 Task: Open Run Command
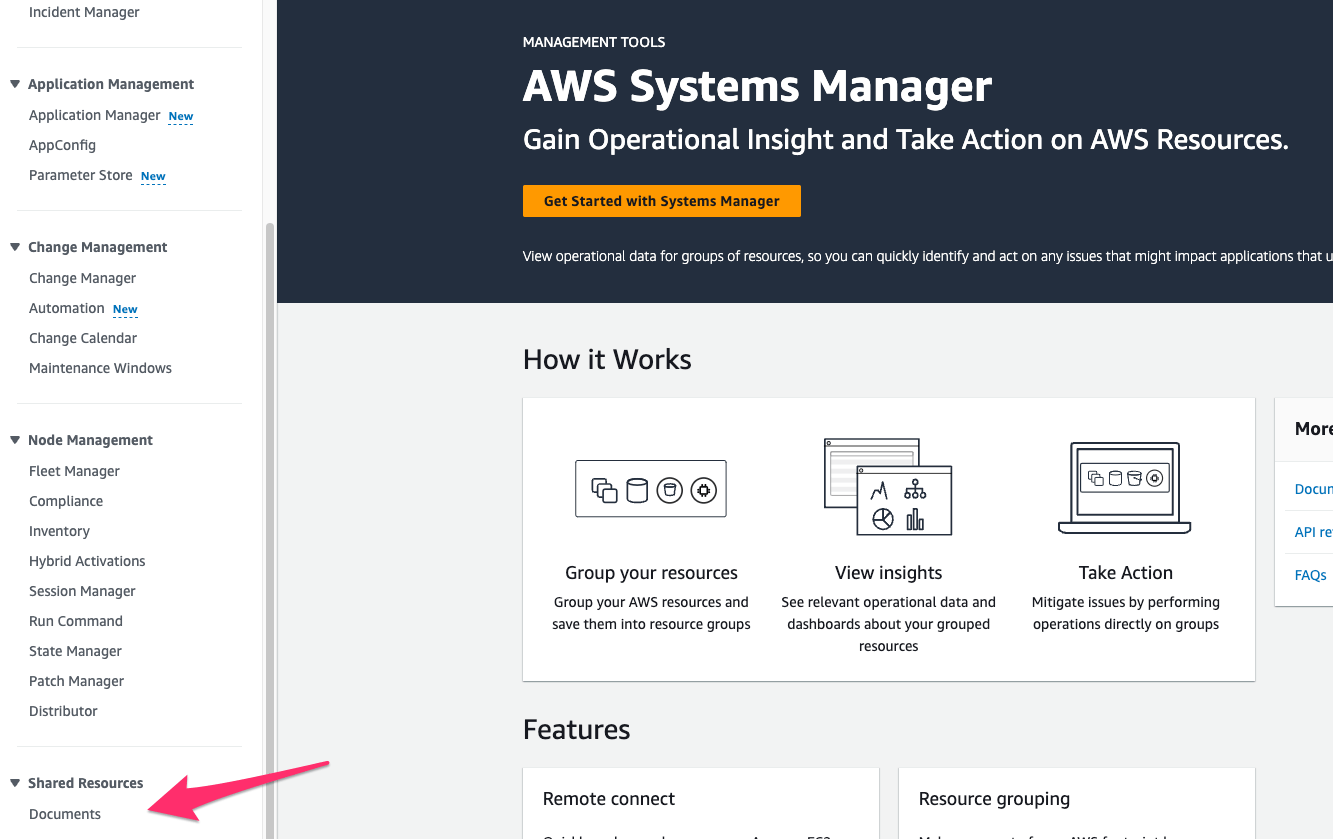coord(76,621)
